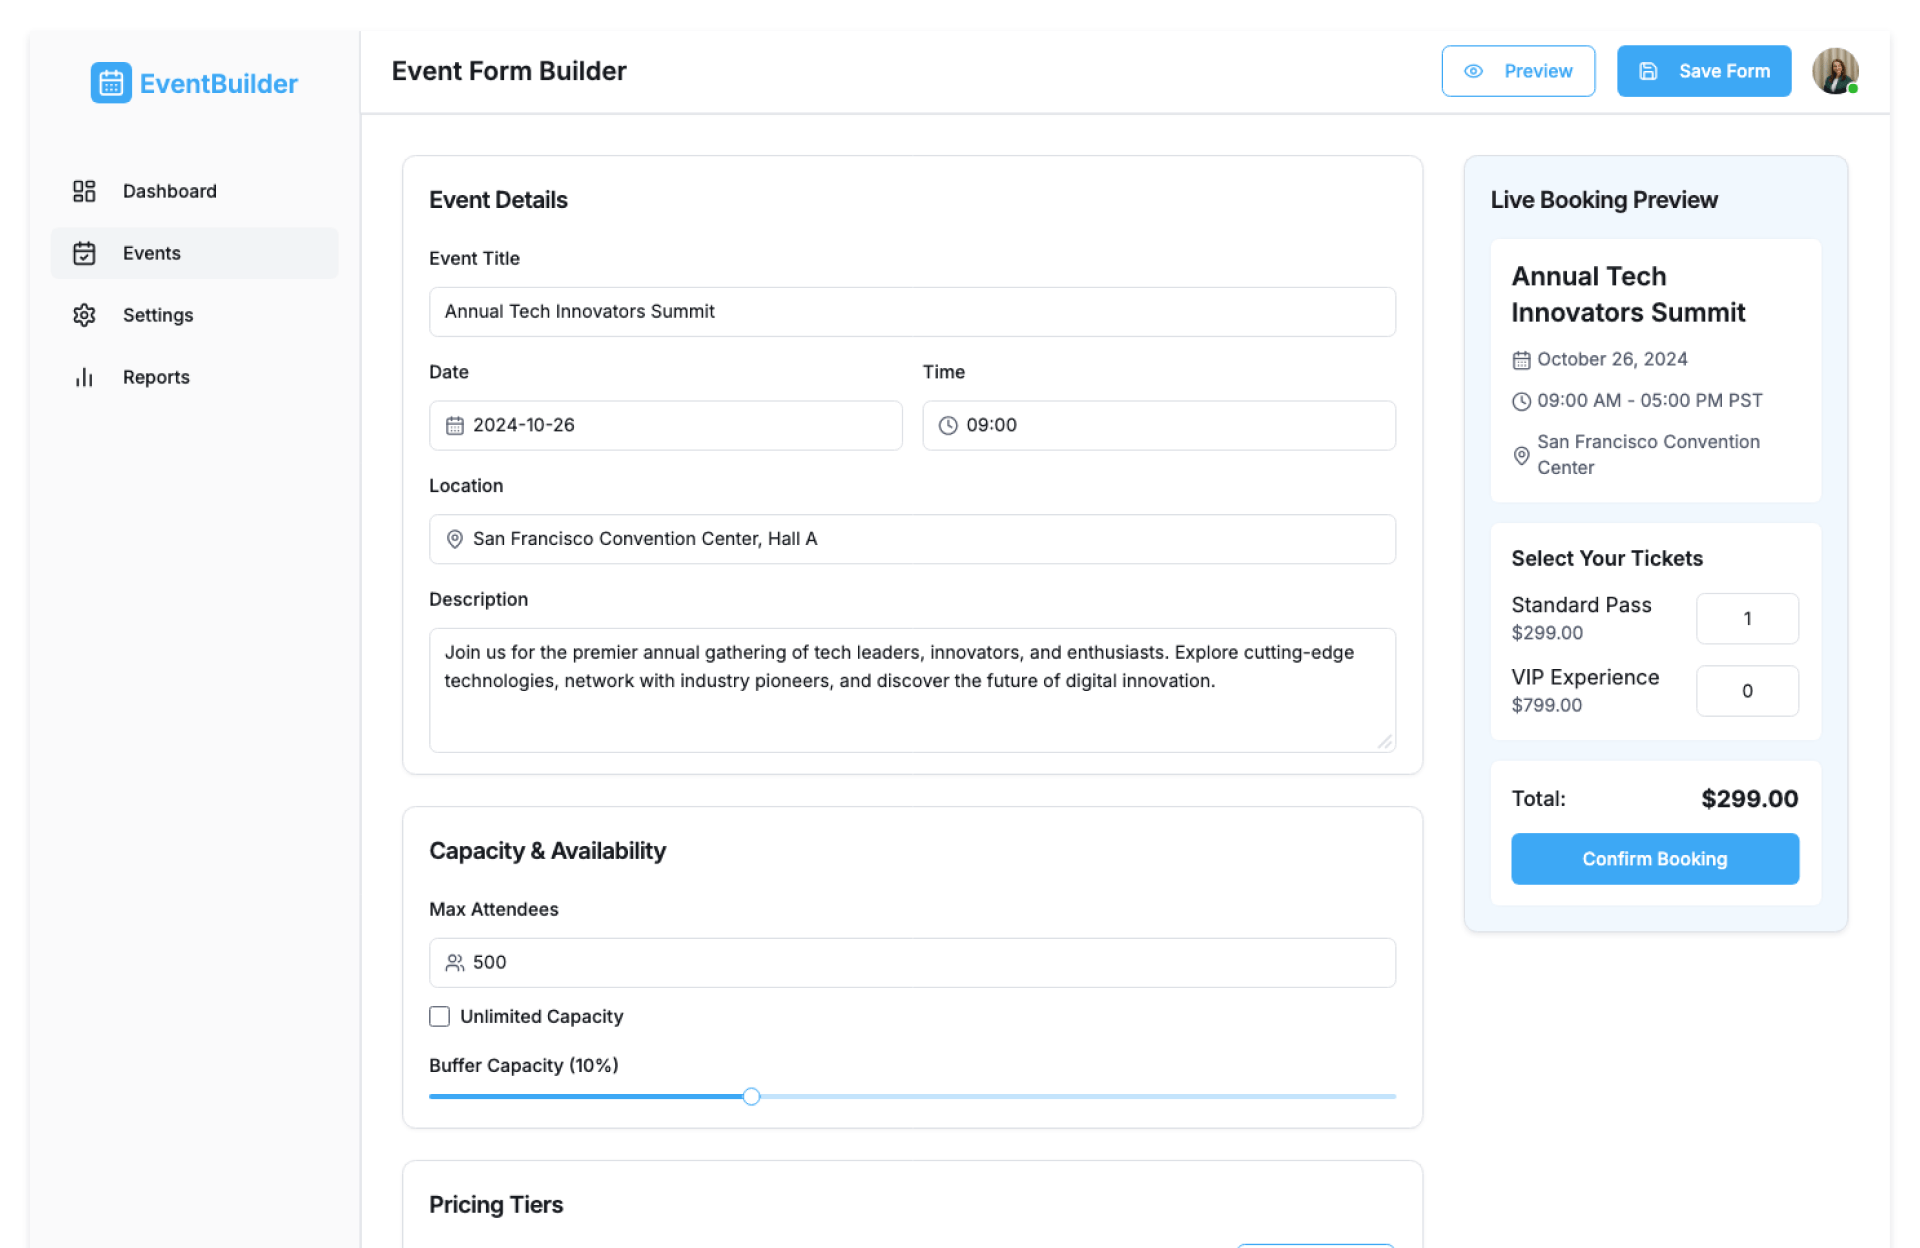Click the Reports bar chart icon
1920x1248 pixels.
pos(84,377)
